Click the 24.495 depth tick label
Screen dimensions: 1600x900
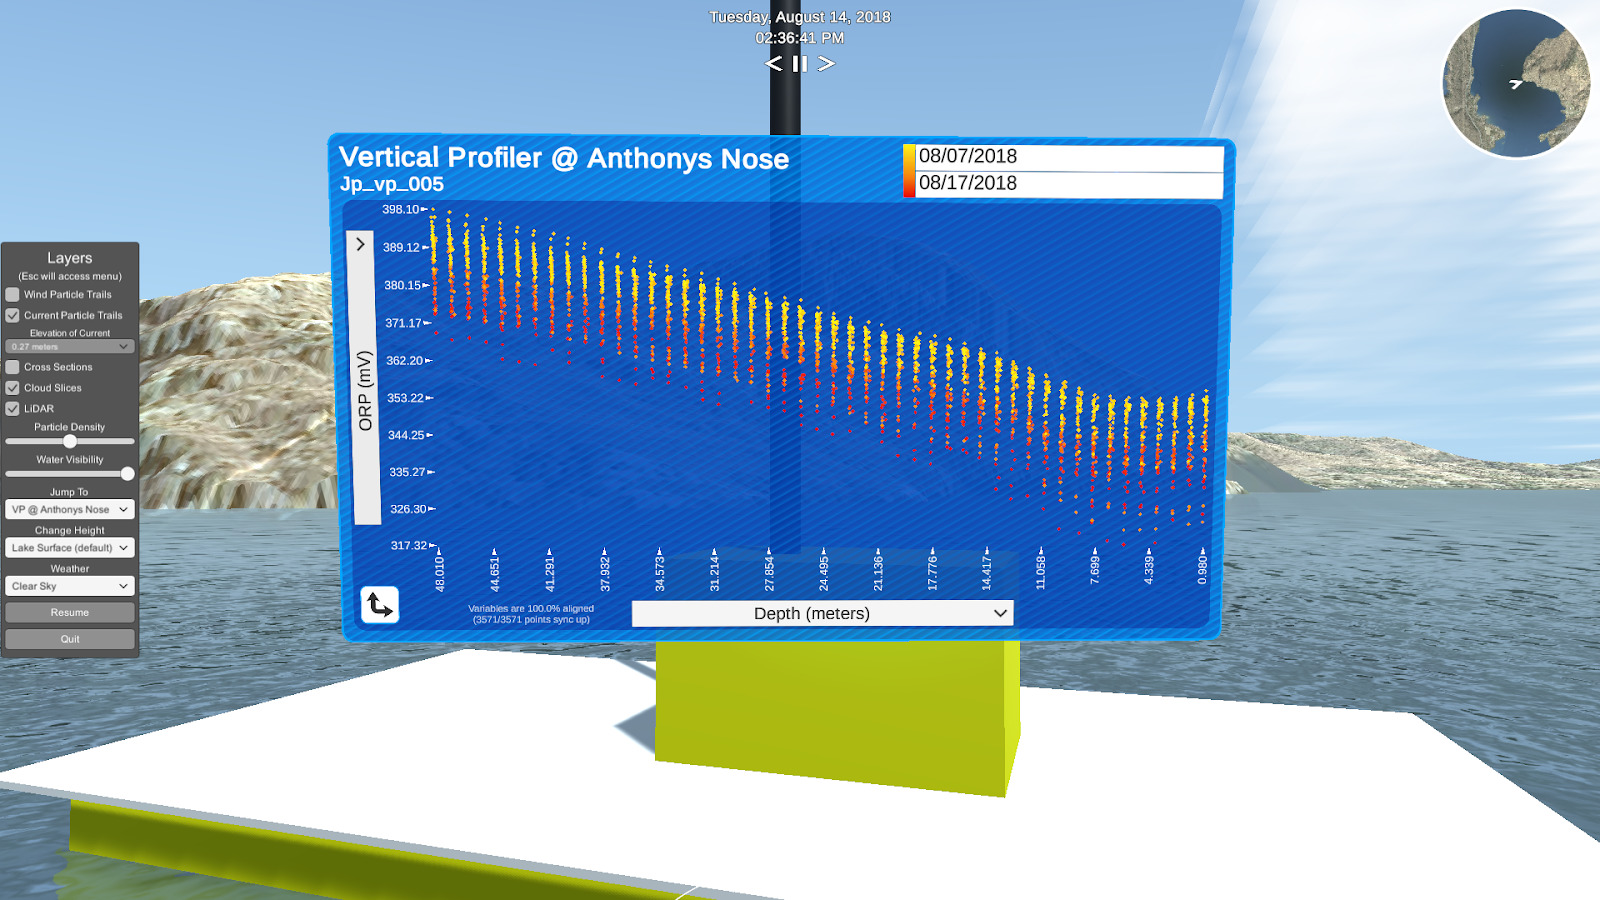(824, 574)
